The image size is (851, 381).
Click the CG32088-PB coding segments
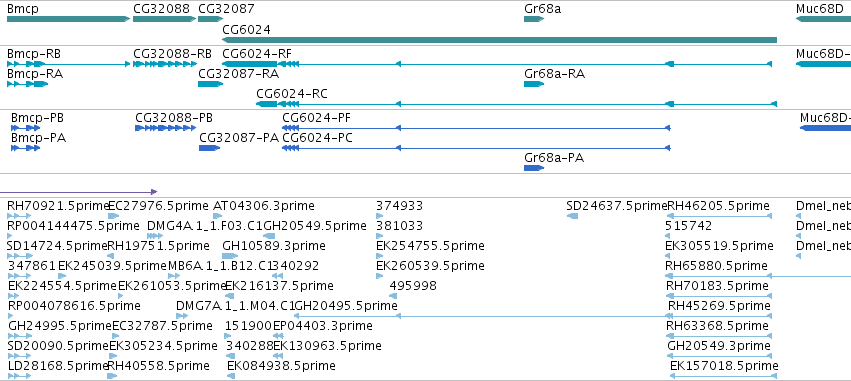click(x=166, y=128)
